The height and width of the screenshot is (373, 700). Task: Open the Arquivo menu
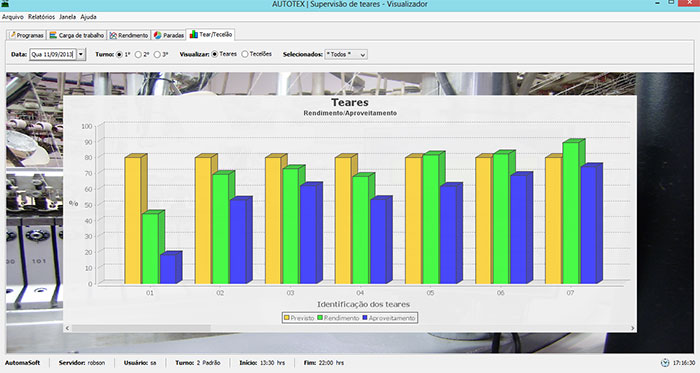12,17
